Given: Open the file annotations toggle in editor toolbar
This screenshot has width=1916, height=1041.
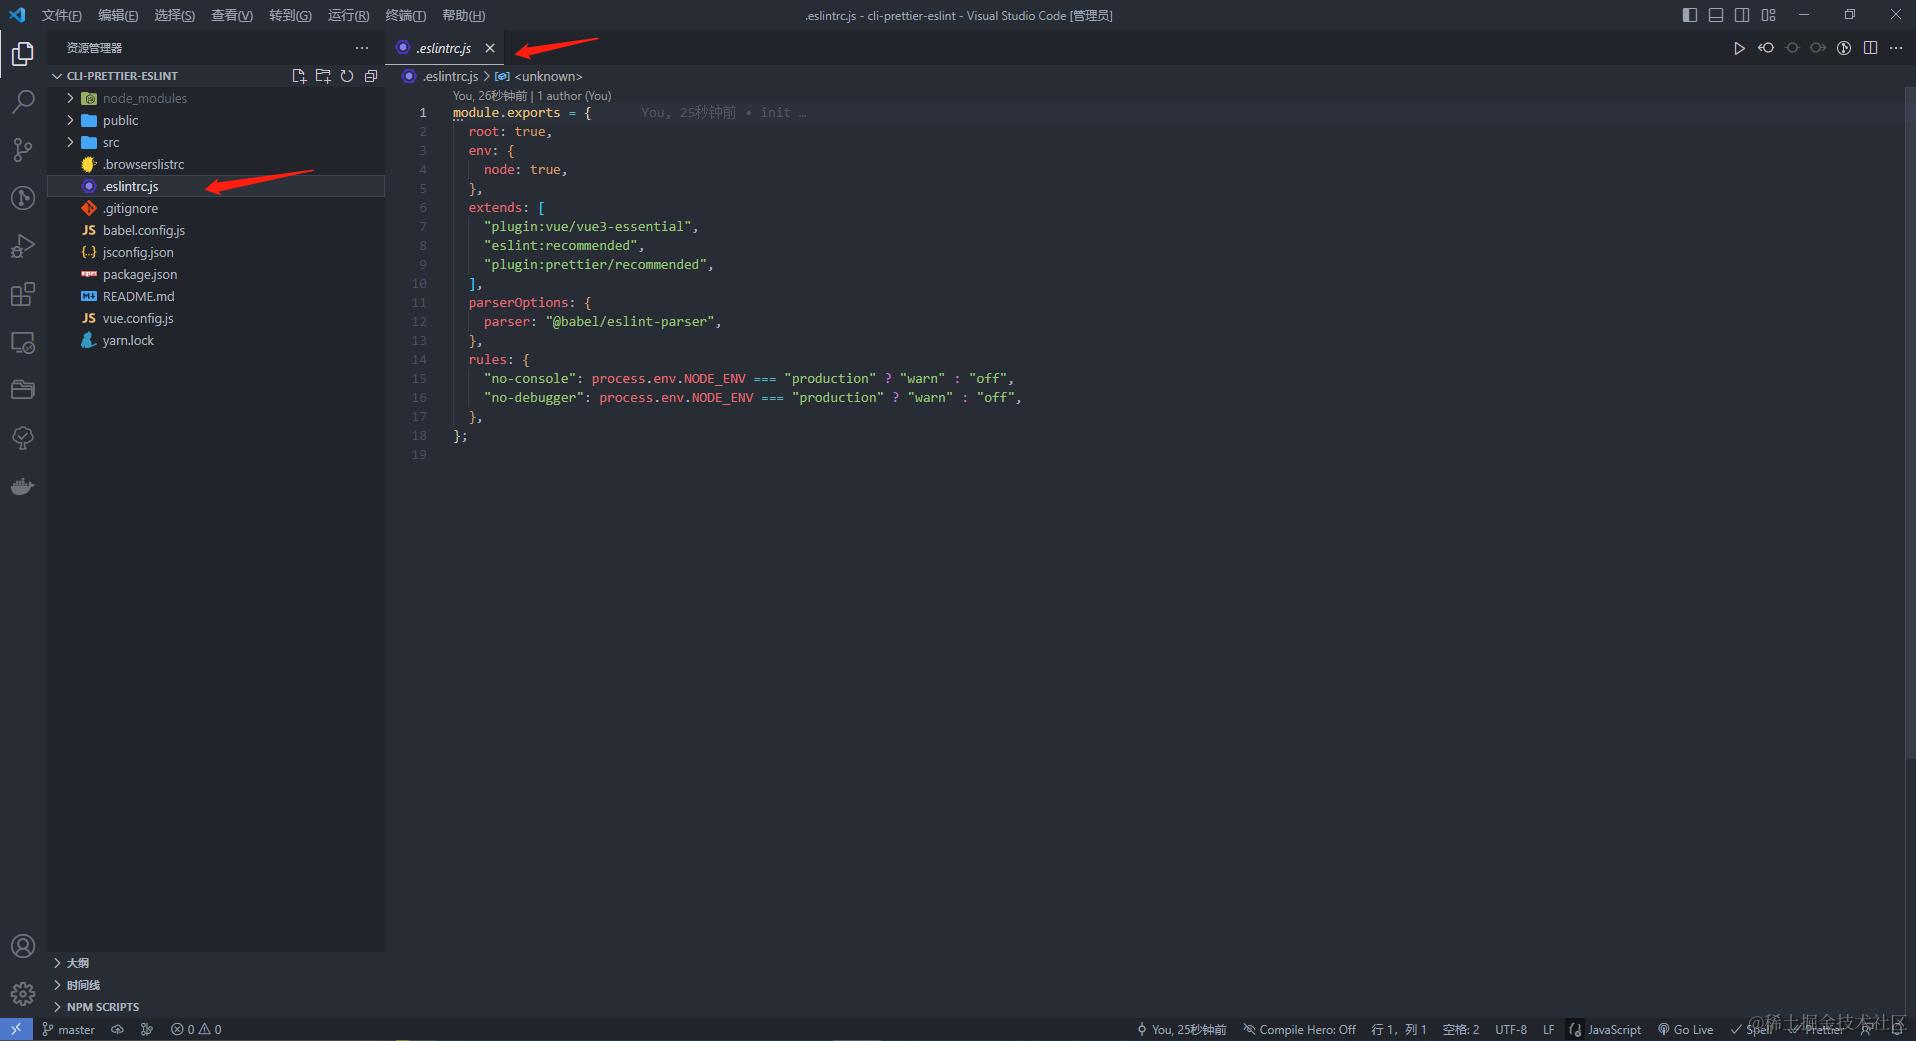Looking at the screenshot, I should coord(1844,48).
